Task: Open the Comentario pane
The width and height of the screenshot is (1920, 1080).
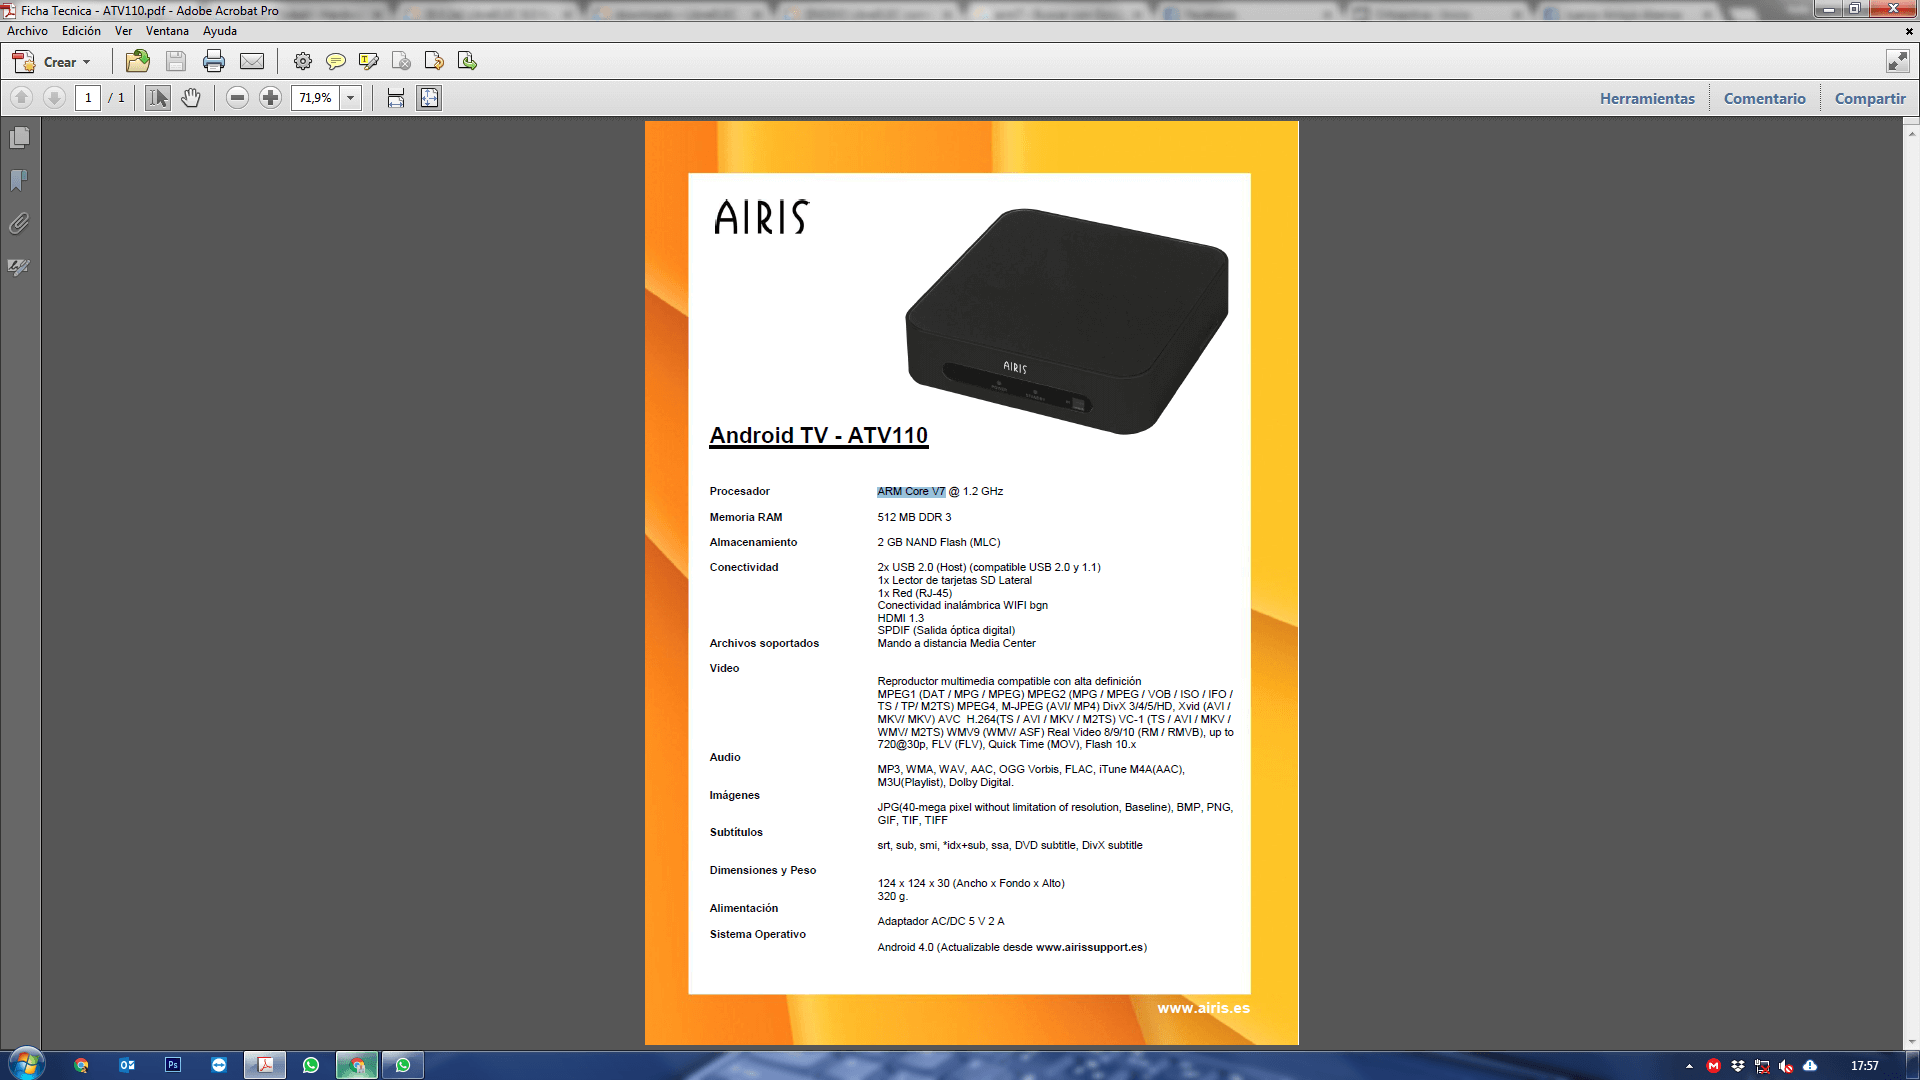Action: tap(1764, 99)
